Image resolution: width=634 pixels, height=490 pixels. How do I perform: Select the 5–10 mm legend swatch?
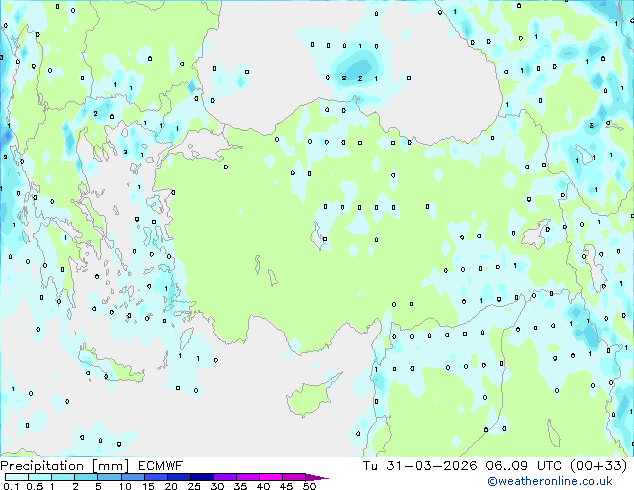(109, 477)
